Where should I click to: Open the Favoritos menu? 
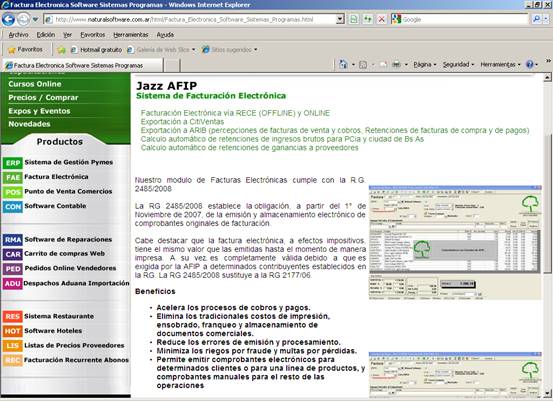pos(93,35)
